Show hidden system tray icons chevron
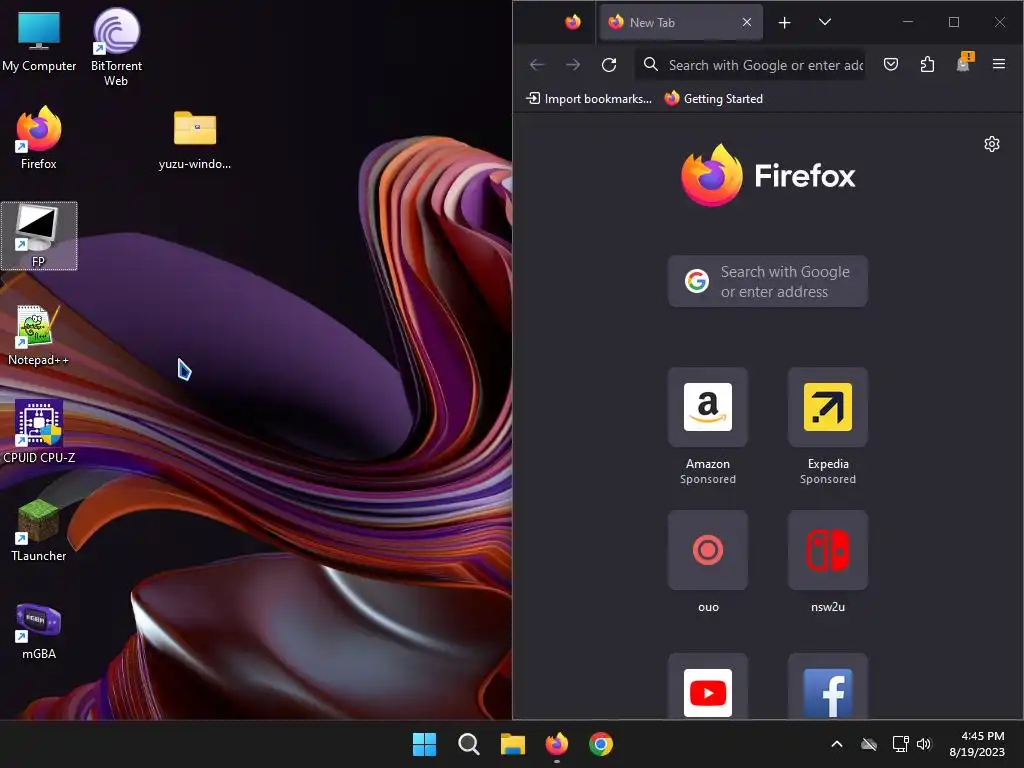1024x768 pixels. (837, 744)
